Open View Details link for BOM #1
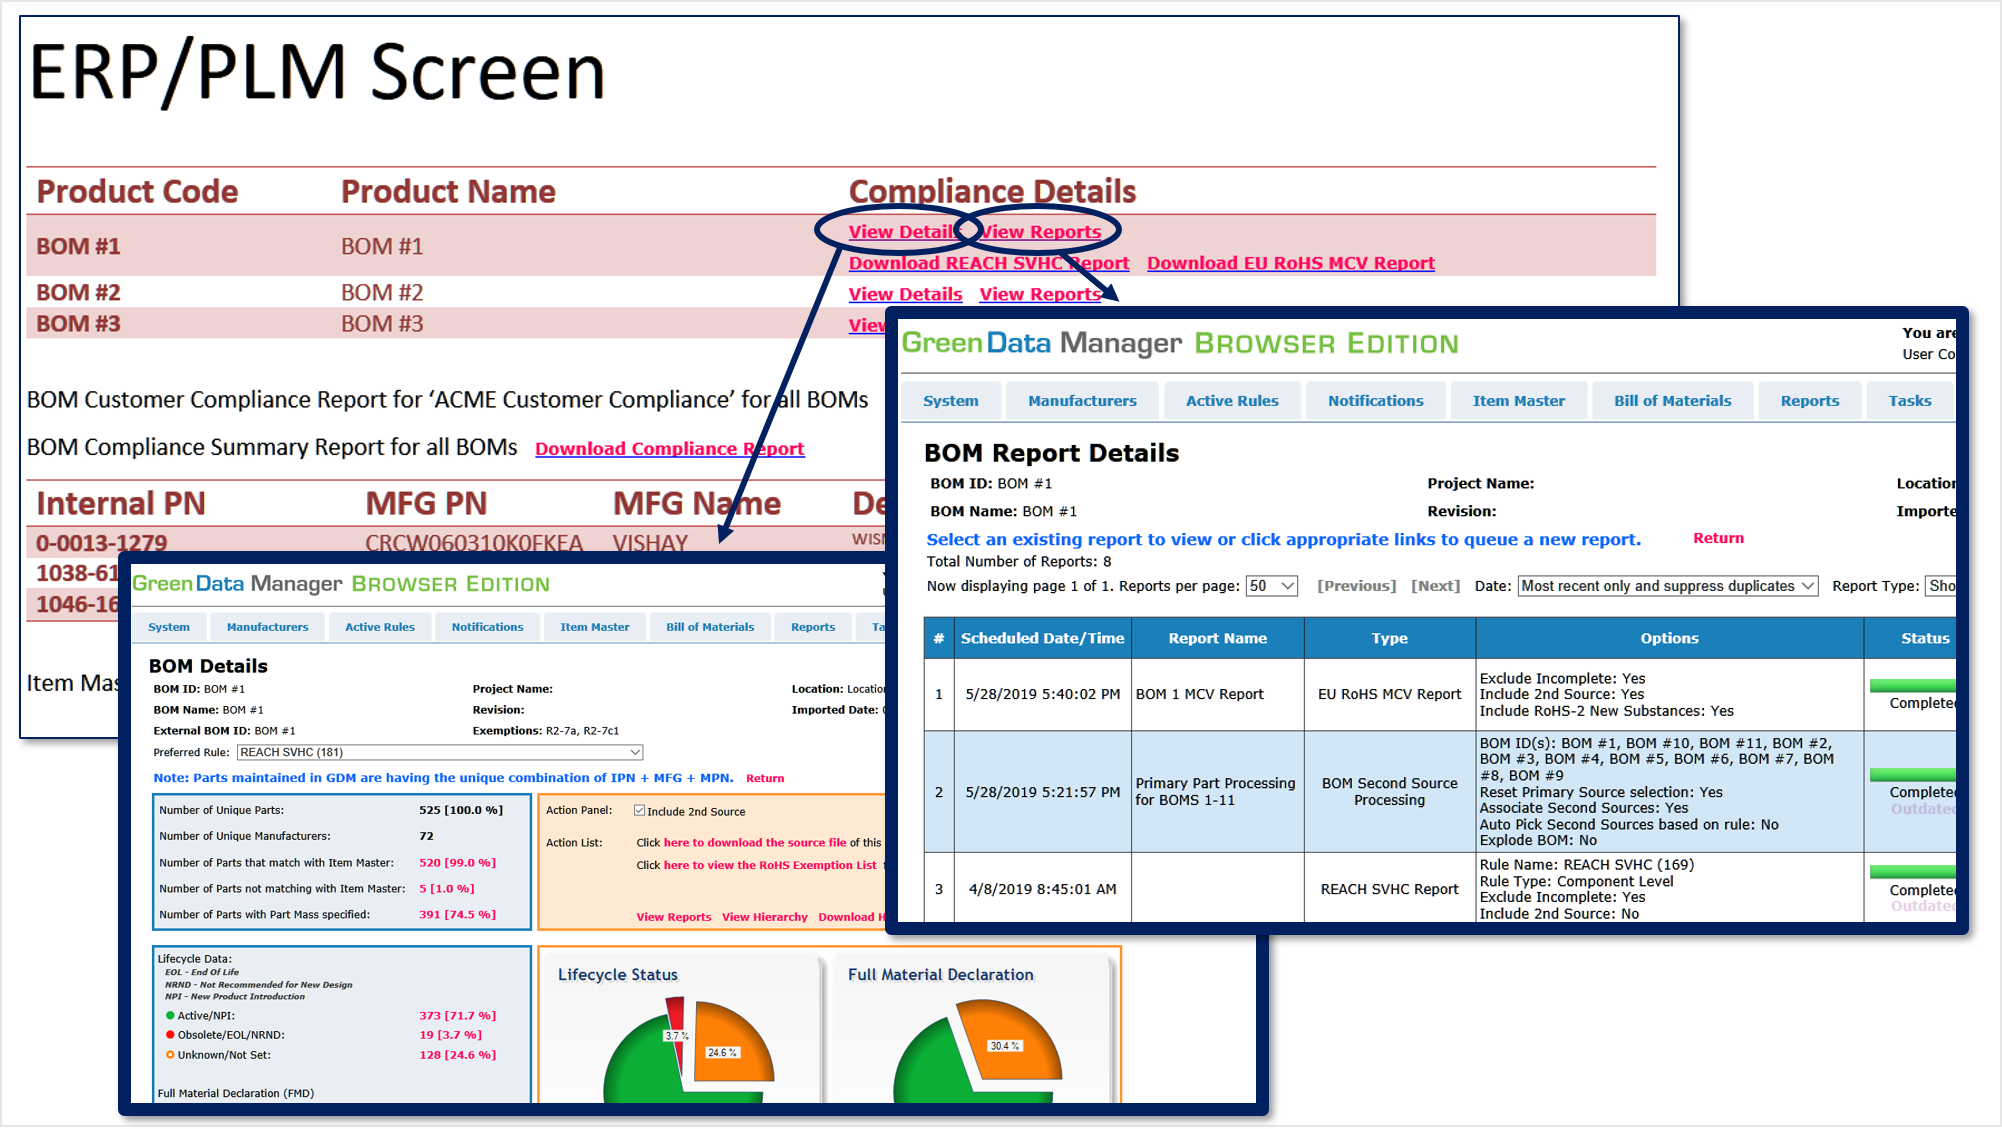 (903, 232)
